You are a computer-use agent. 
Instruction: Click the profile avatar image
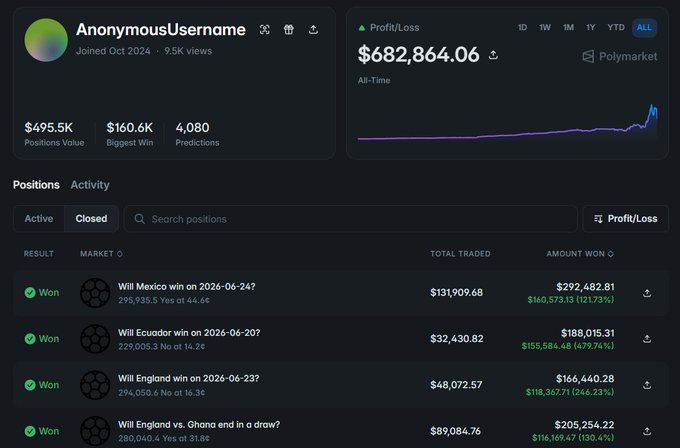(x=46, y=40)
